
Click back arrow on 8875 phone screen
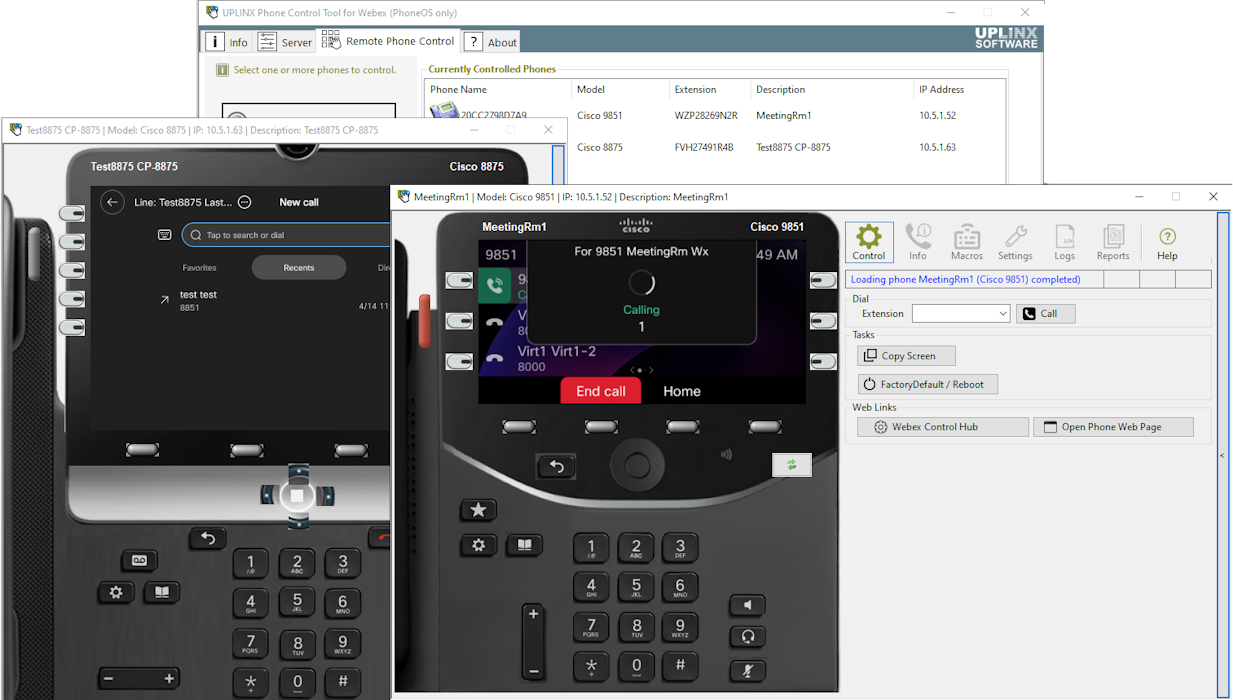pyautogui.click(x=112, y=202)
